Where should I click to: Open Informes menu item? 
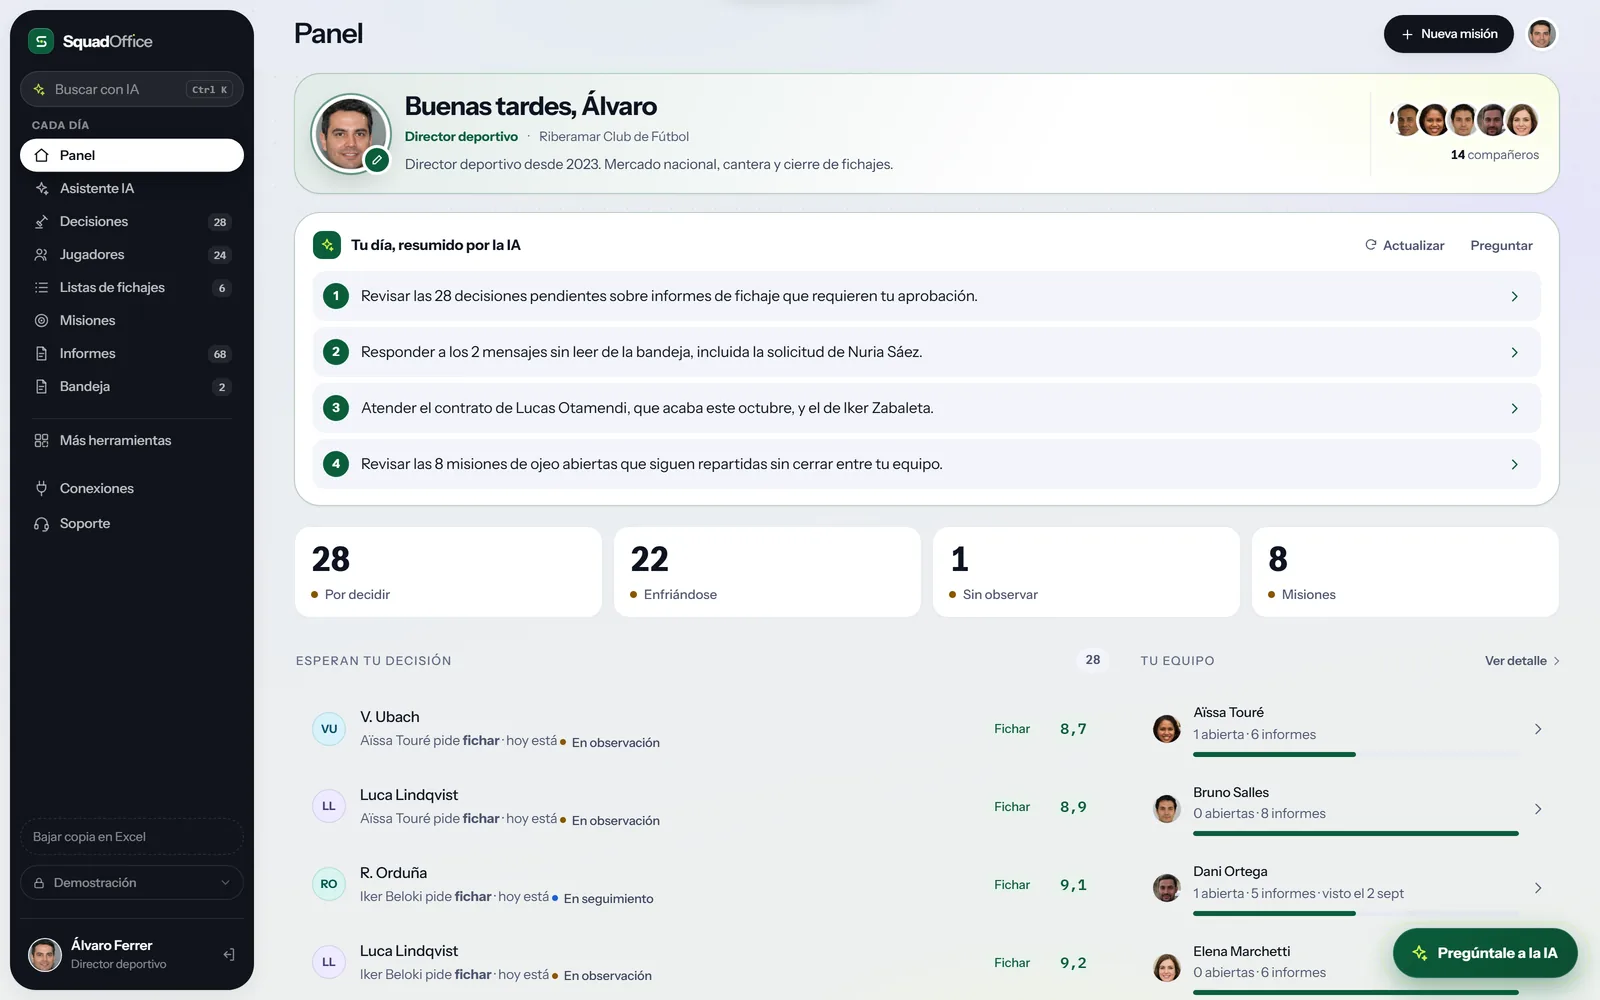(132, 353)
